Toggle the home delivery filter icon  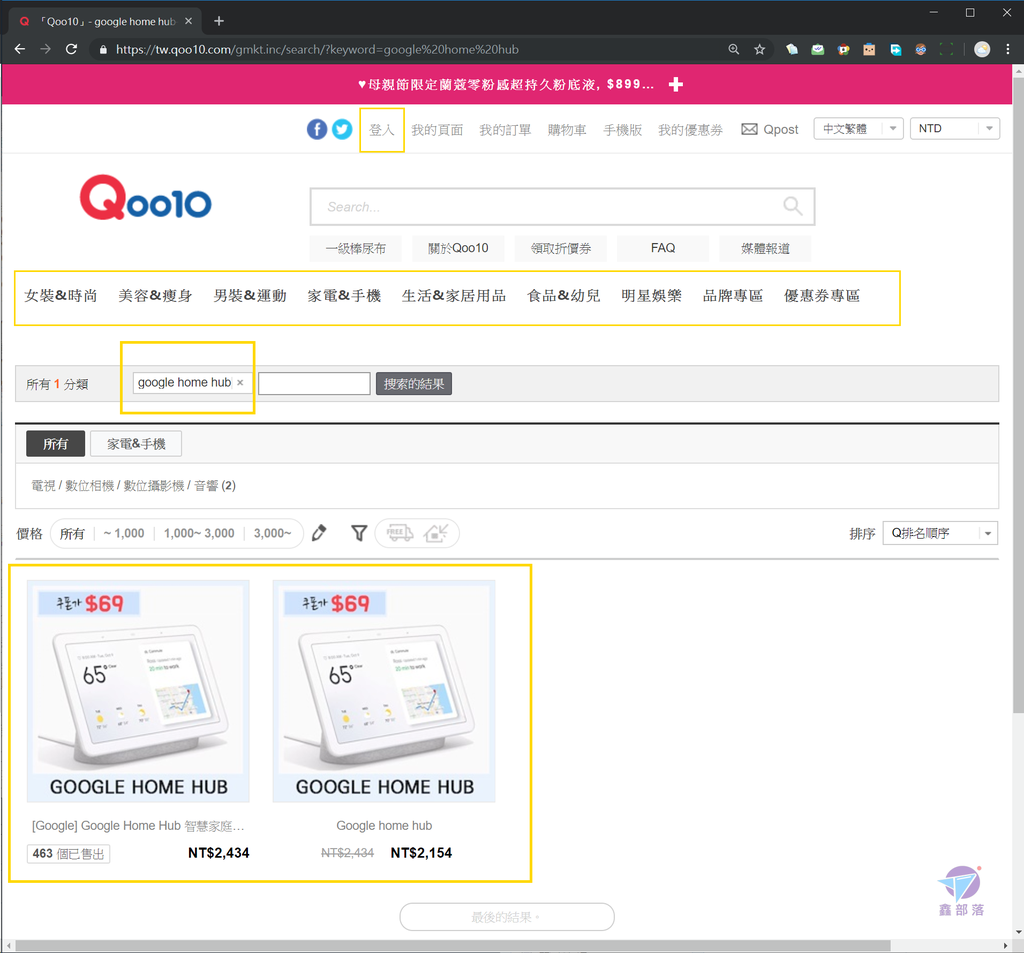[x=436, y=533]
